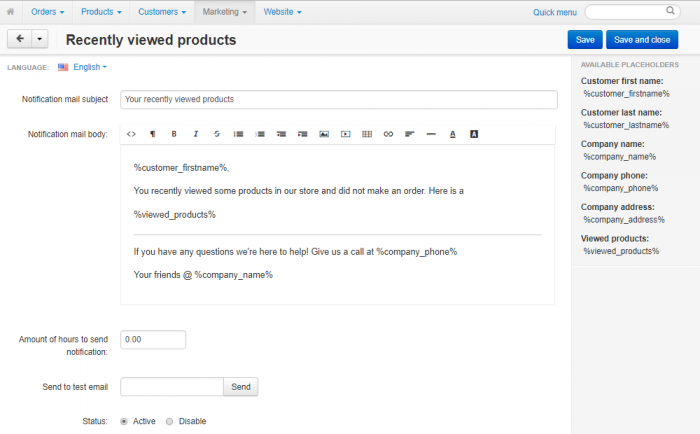Click %viewed_products% line in mail body
The image size is (700, 434).
point(175,215)
